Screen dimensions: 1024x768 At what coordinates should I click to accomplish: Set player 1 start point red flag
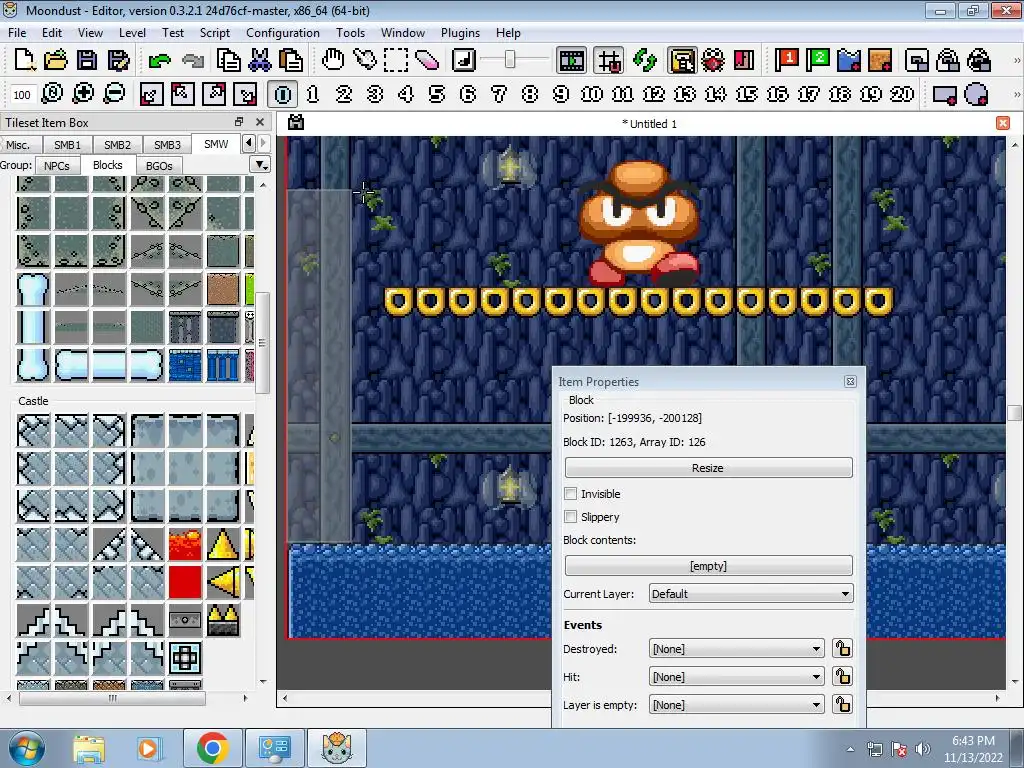click(x=786, y=61)
